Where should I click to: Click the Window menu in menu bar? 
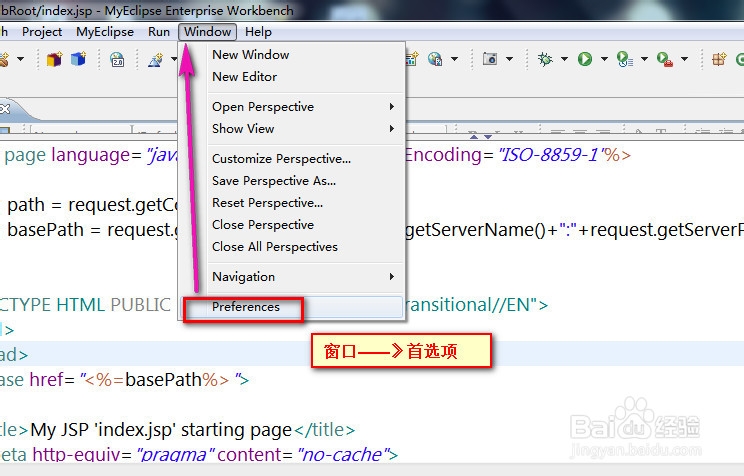207,32
